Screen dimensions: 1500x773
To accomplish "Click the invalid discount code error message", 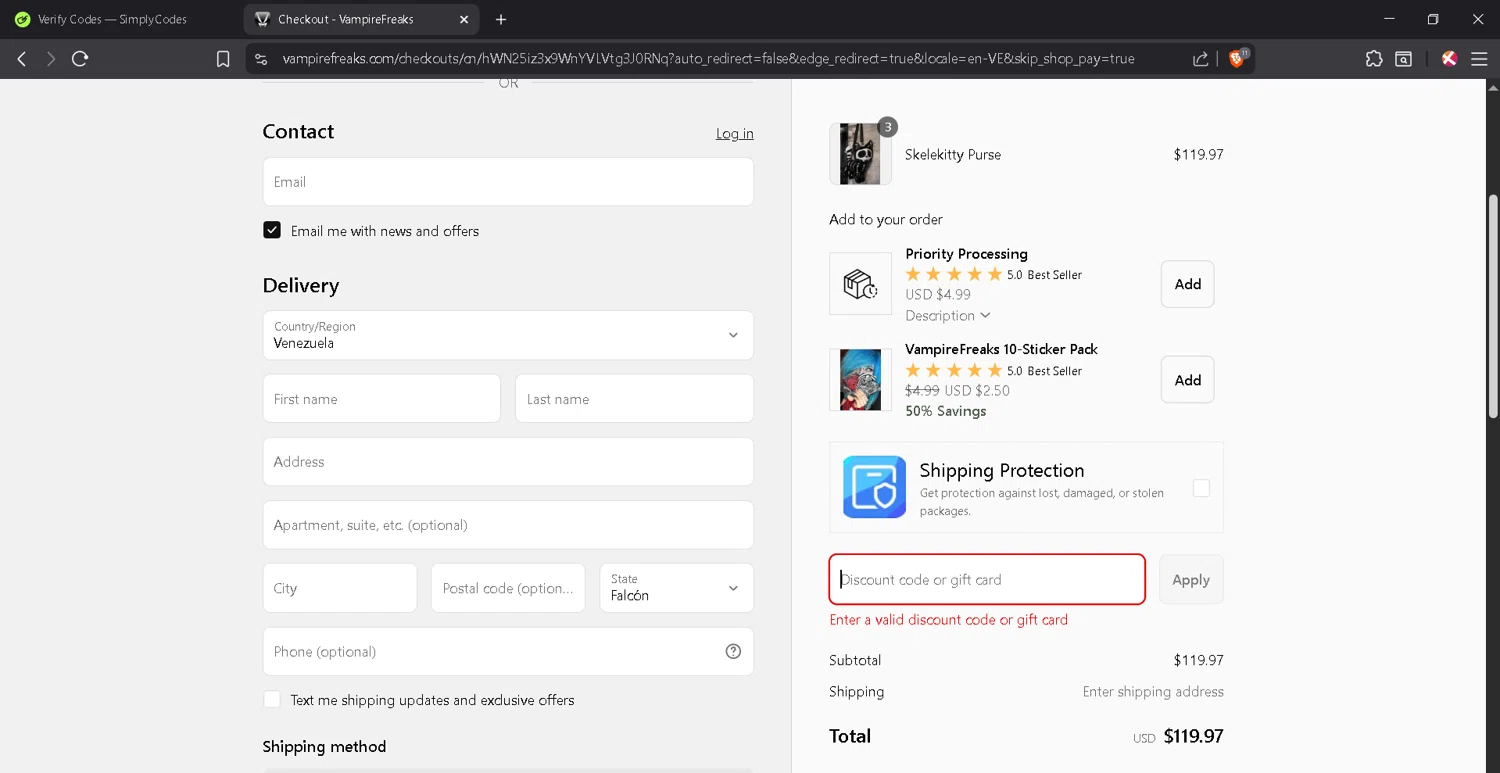I will click(949, 619).
